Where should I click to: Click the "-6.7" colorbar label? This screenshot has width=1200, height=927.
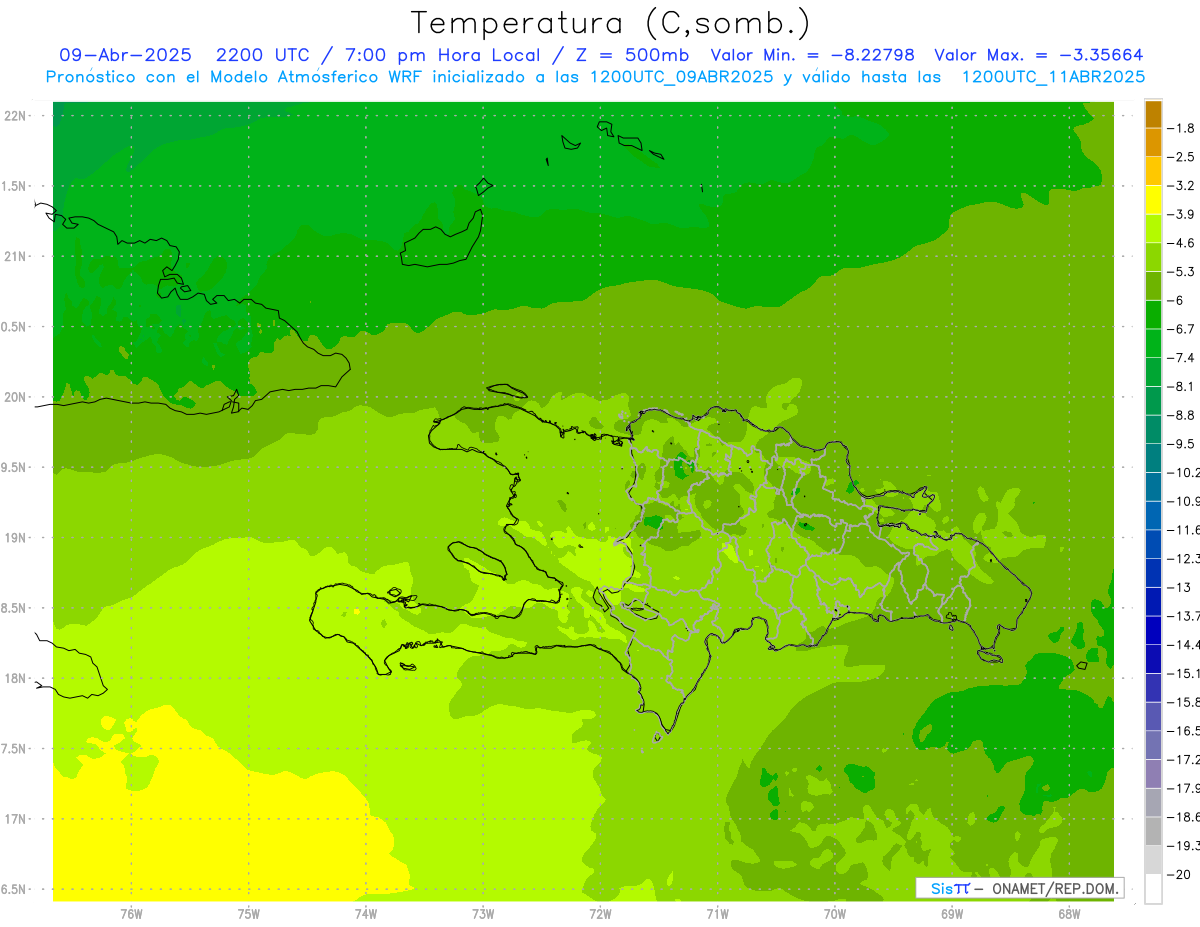(x=1181, y=329)
